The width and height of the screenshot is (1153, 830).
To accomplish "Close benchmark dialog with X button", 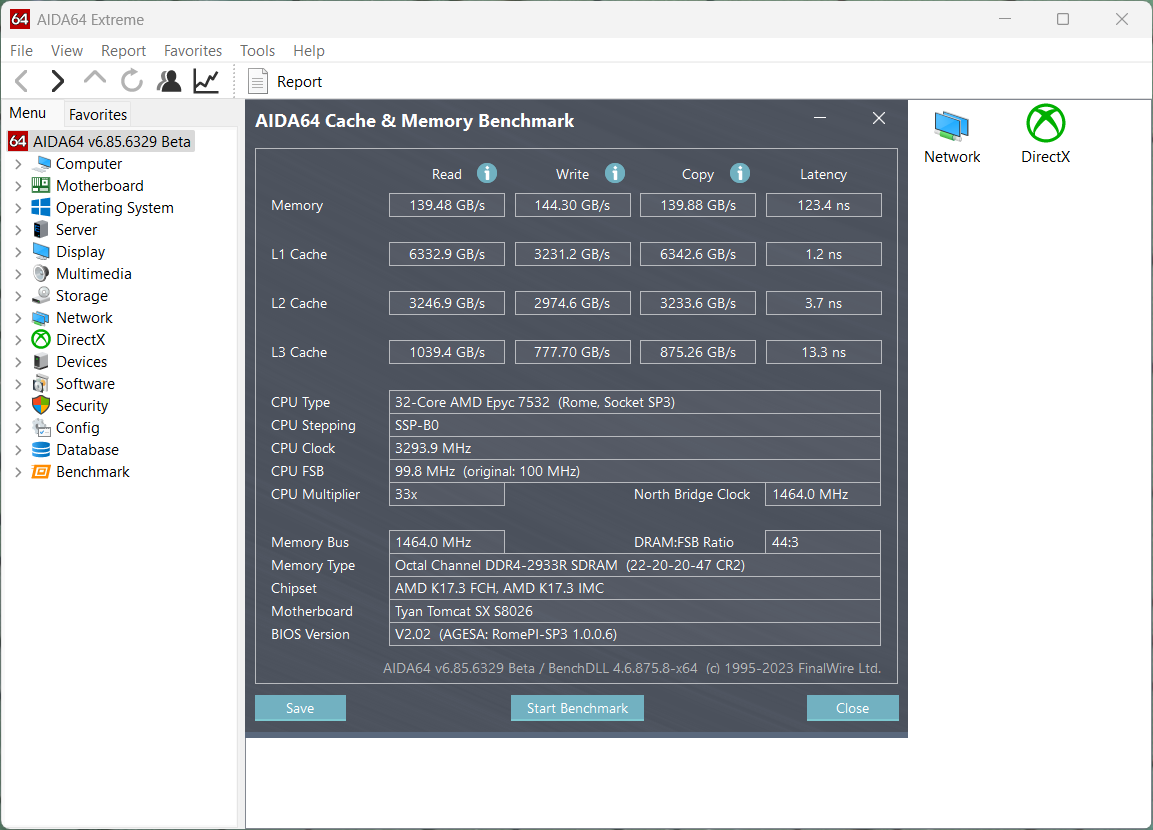I will click(879, 118).
